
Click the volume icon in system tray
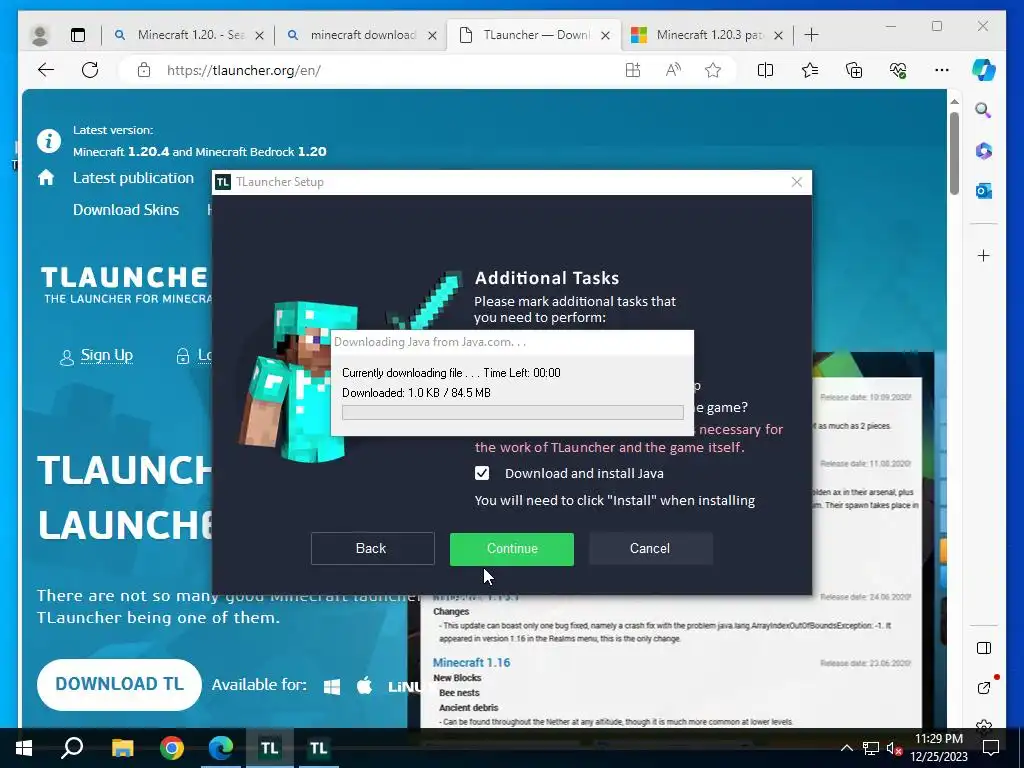(x=893, y=748)
